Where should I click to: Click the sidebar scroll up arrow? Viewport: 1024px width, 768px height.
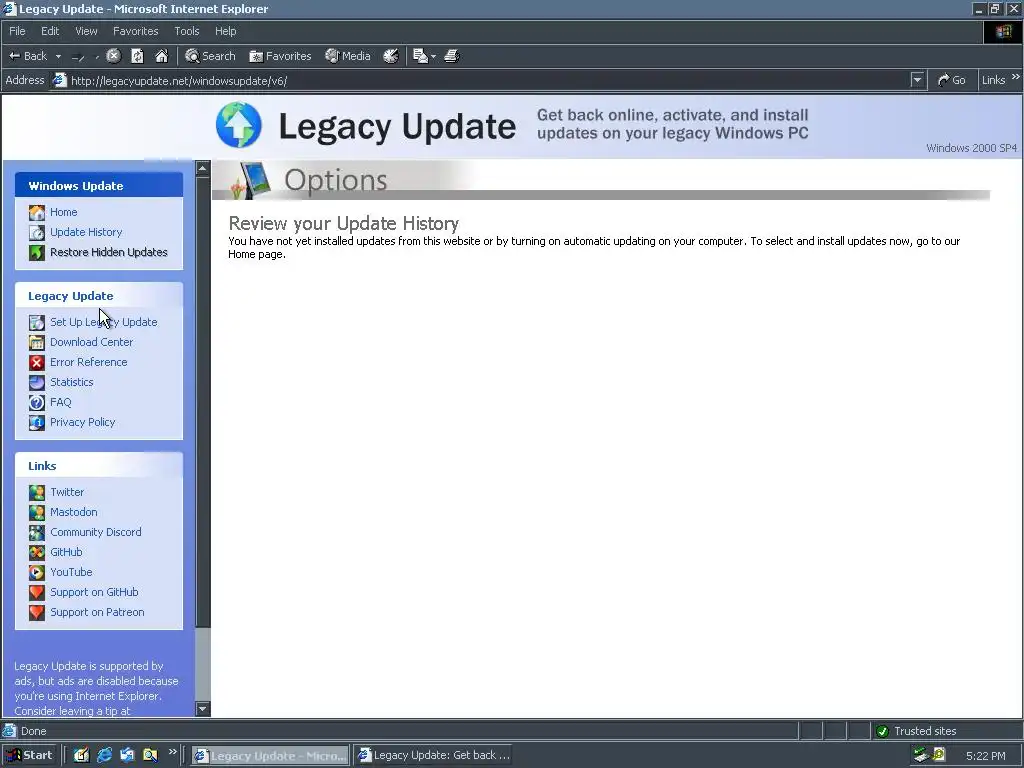202,168
